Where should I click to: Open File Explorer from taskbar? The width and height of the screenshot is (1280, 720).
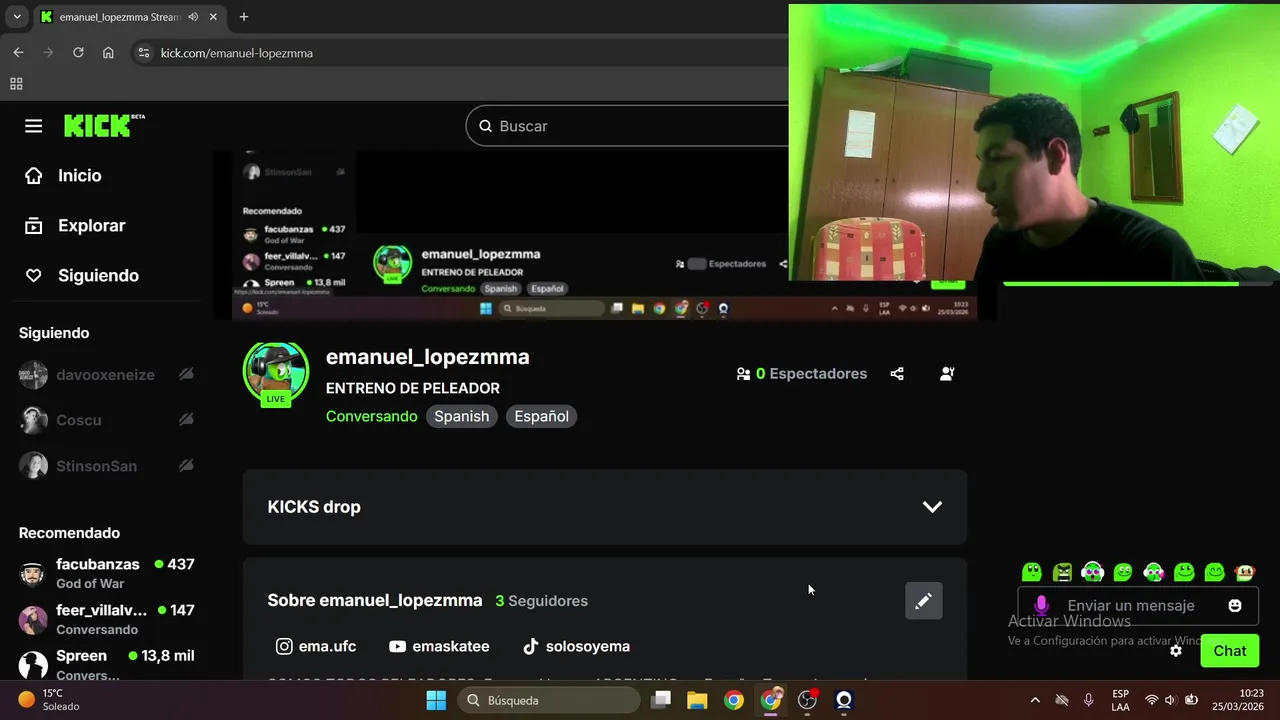(697, 700)
